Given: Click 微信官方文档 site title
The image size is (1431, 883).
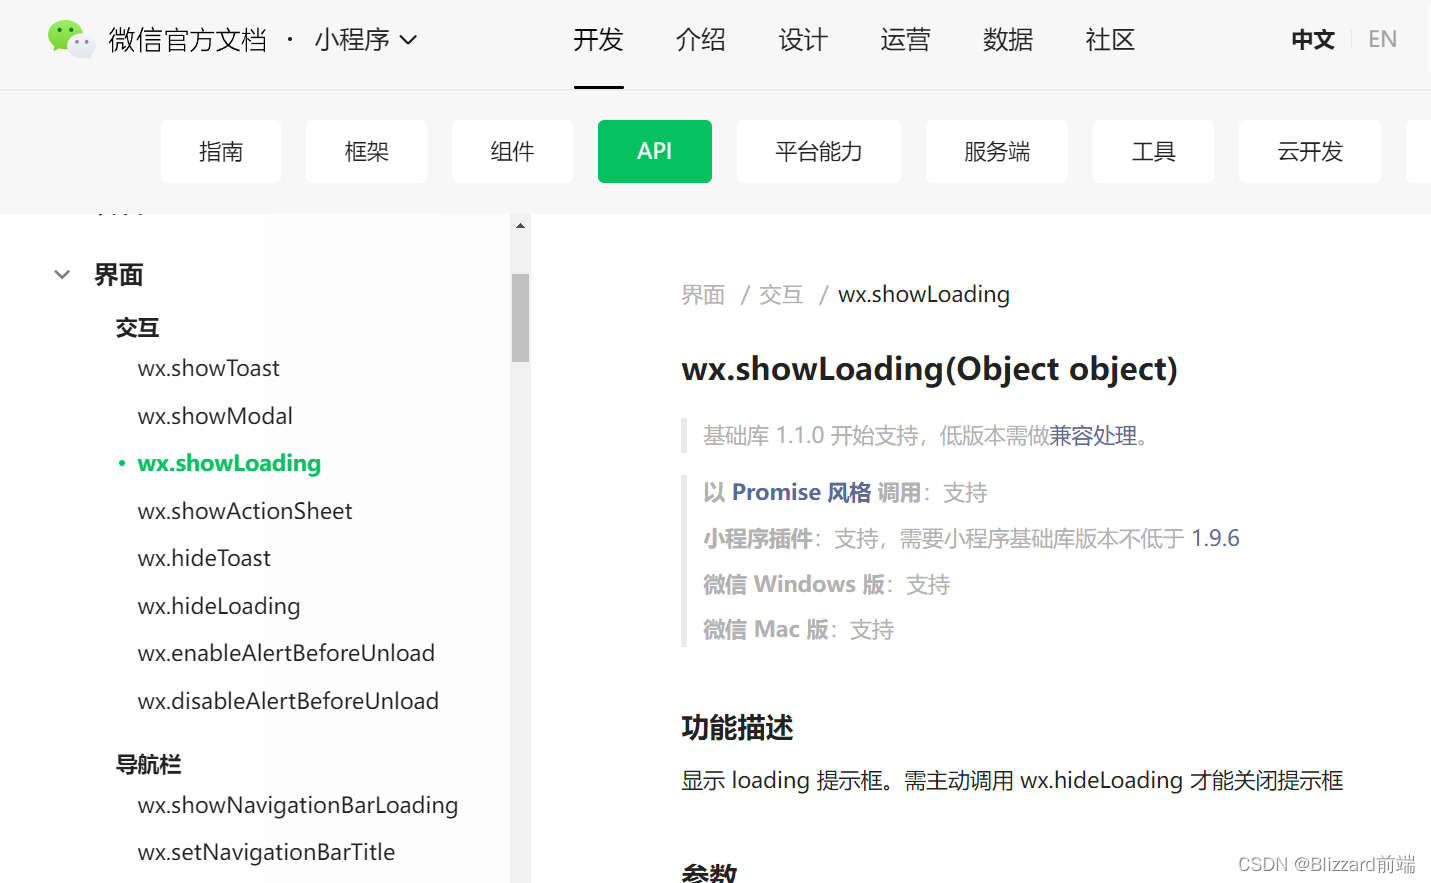Looking at the screenshot, I should pyautogui.click(x=187, y=40).
